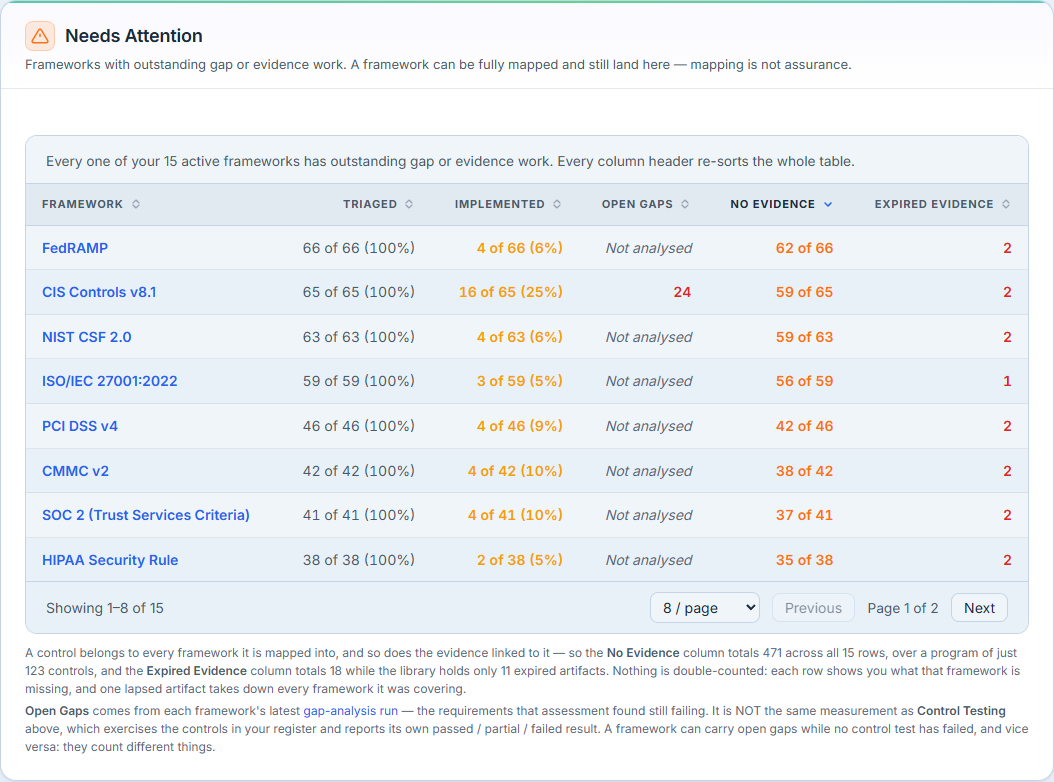Open SOC 2 (Trust Services Criteria) framework
1054x782 pixels.
coord(146,515)
